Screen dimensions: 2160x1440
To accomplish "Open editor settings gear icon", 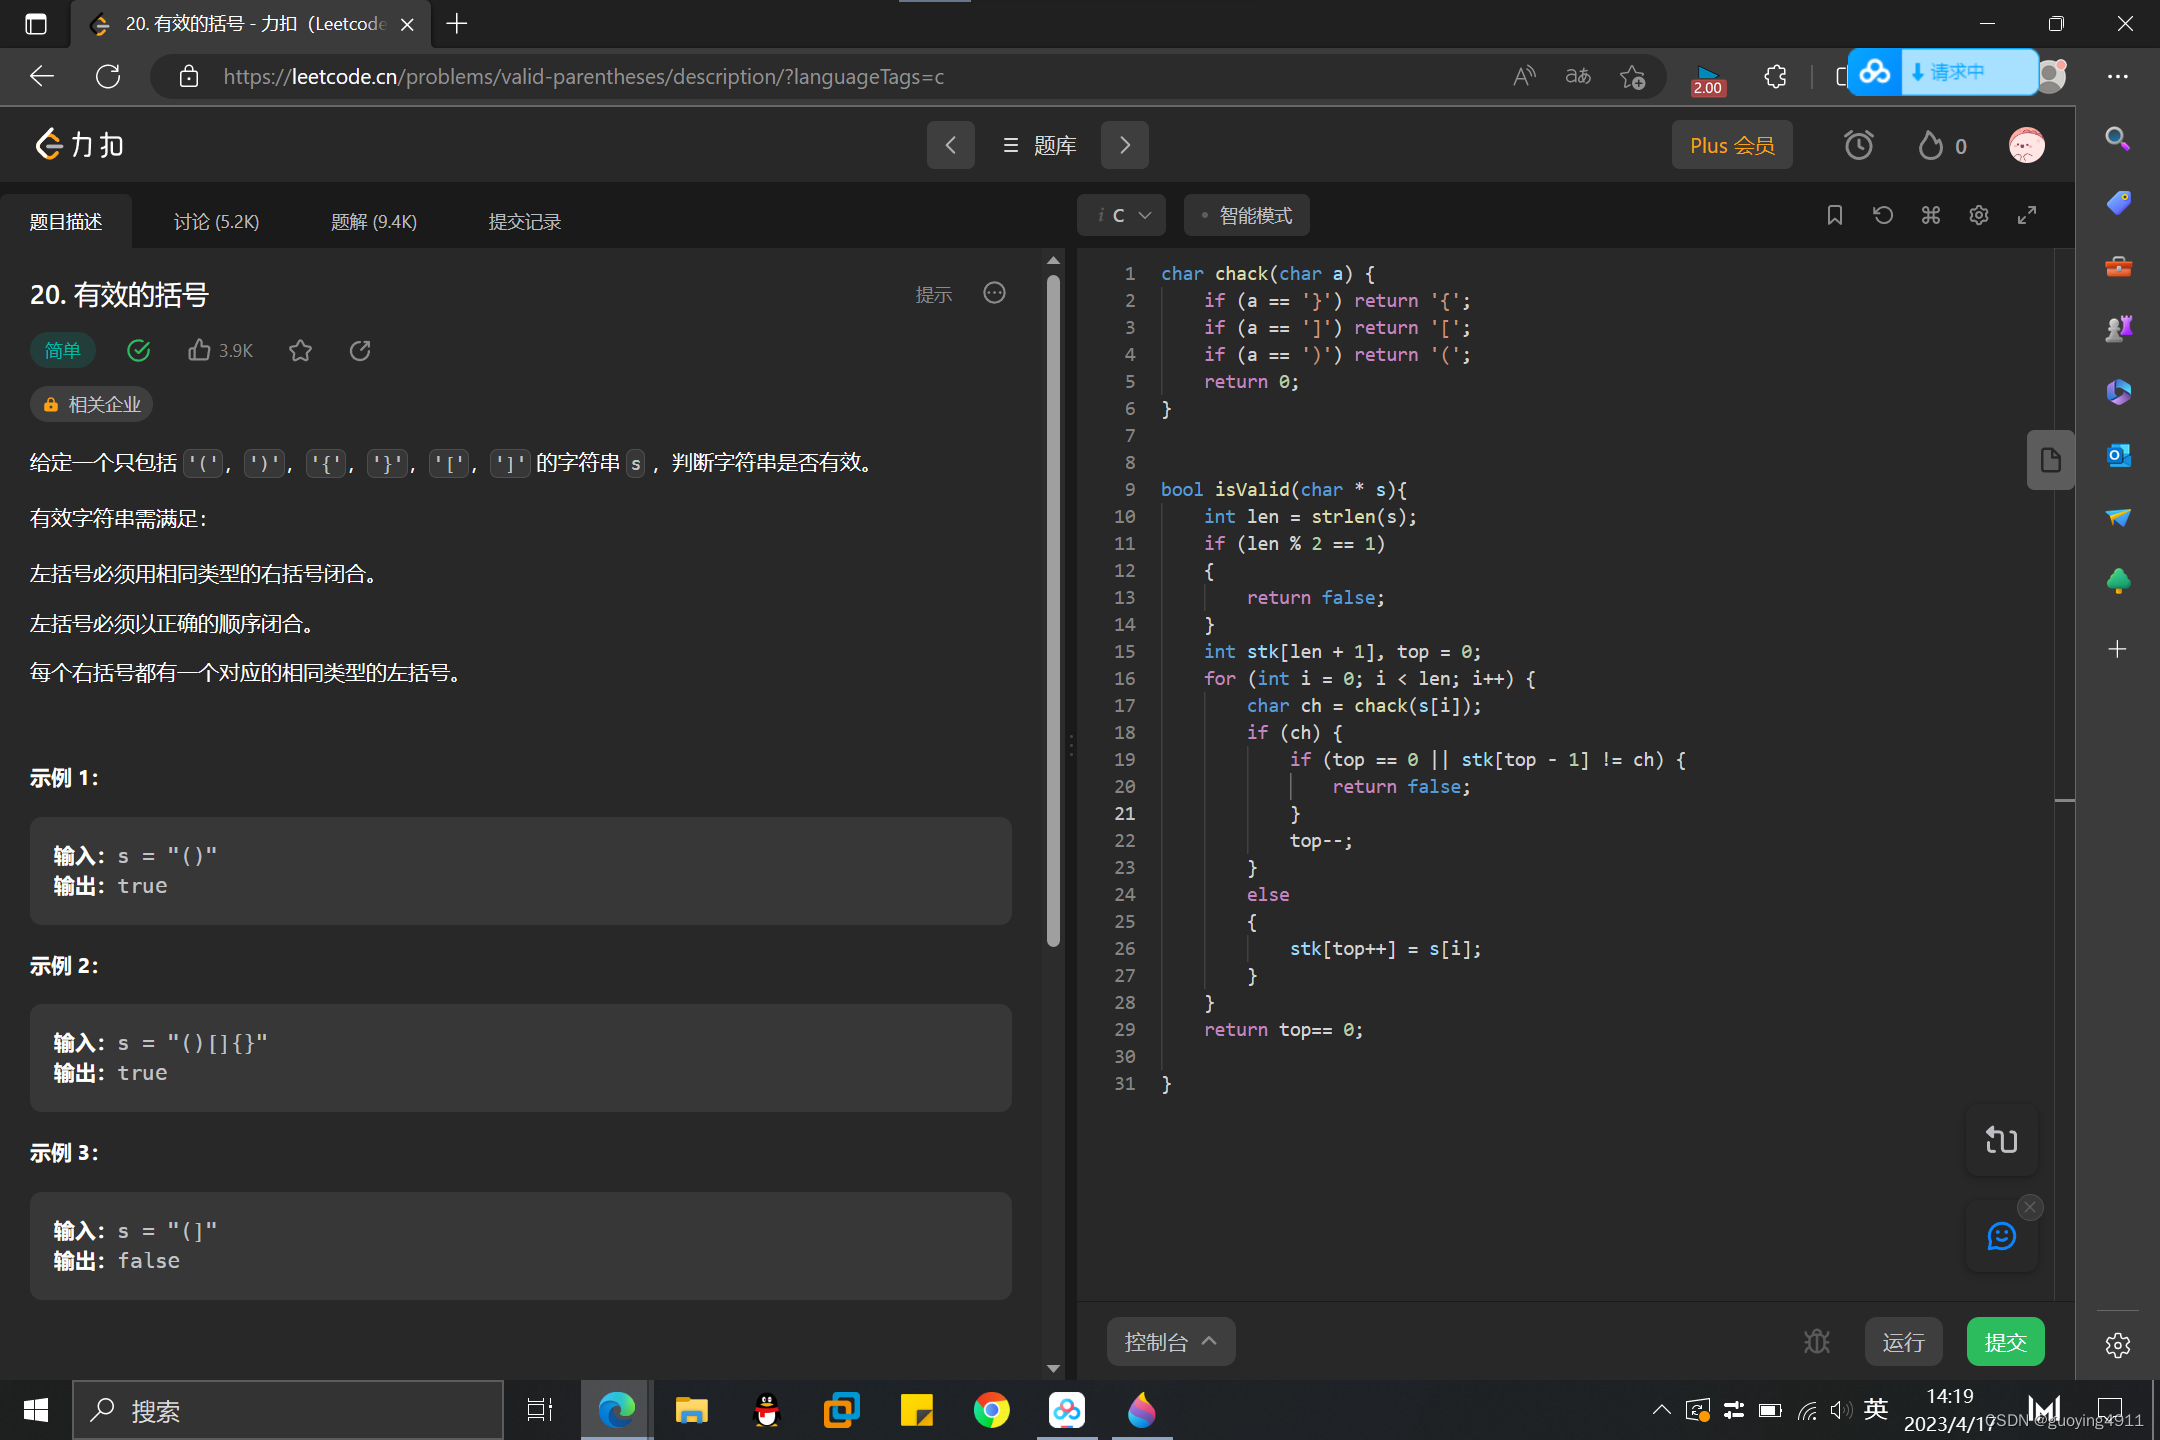I will [x=1978, y=215].
